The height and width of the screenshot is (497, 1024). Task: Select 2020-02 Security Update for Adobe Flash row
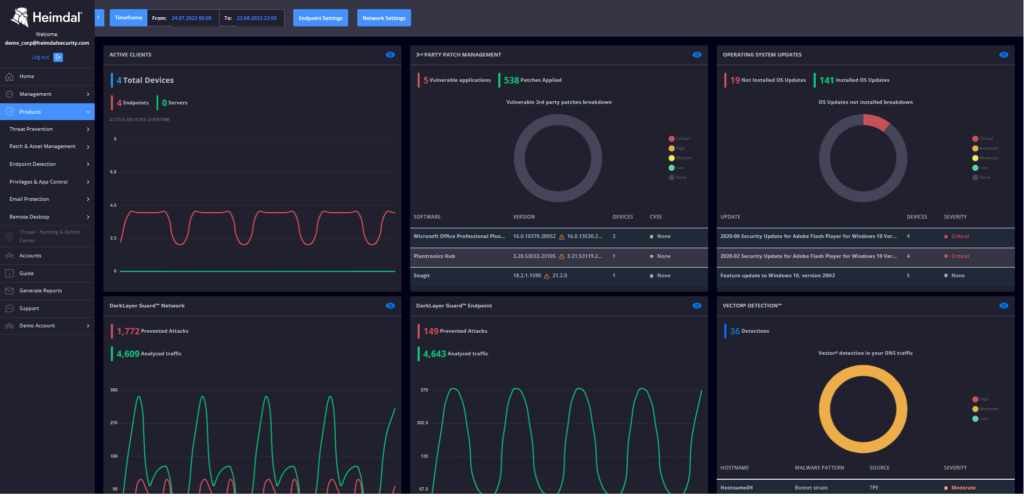[865, 257]
